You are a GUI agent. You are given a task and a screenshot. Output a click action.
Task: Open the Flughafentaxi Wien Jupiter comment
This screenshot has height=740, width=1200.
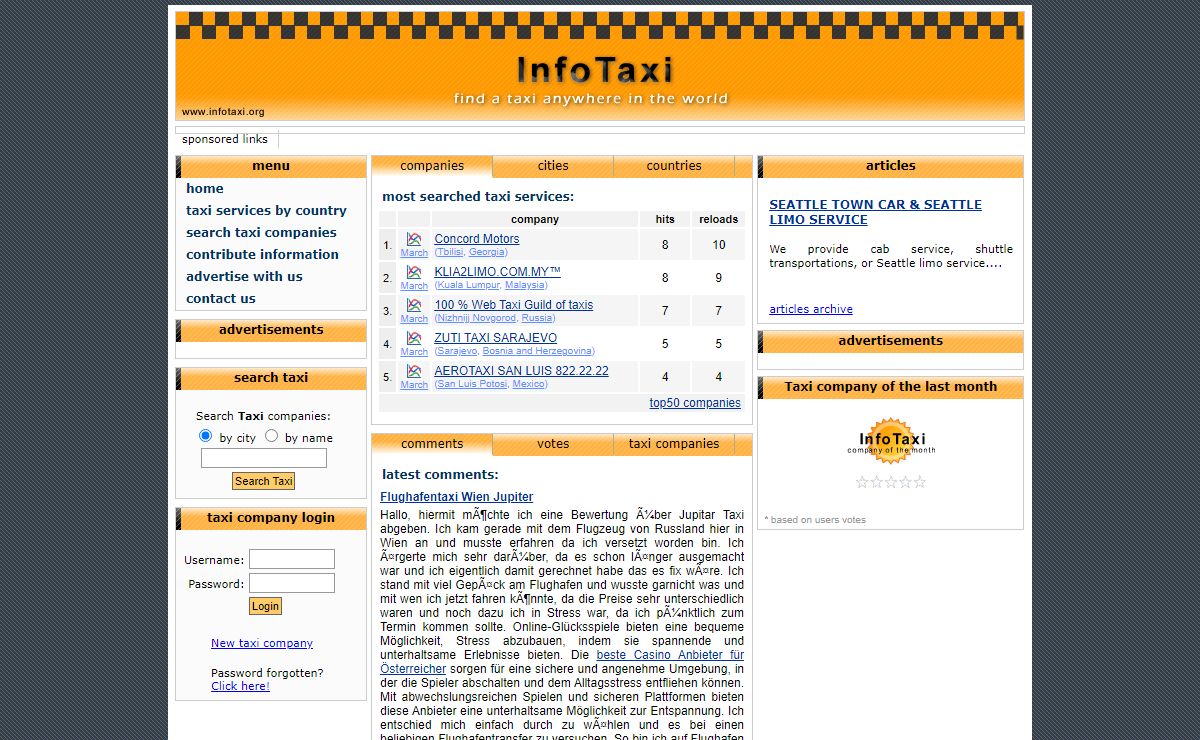456,497
